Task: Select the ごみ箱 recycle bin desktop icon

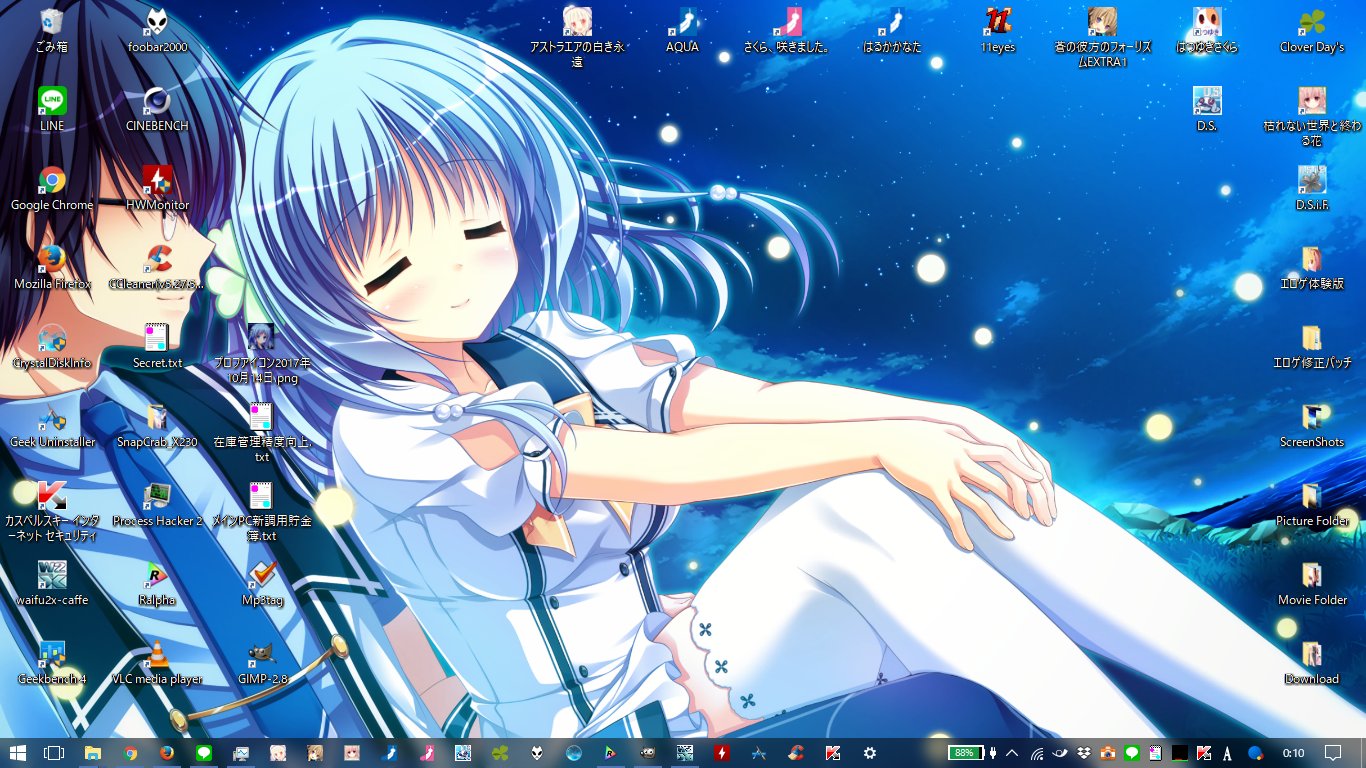Action: [51, 30]
